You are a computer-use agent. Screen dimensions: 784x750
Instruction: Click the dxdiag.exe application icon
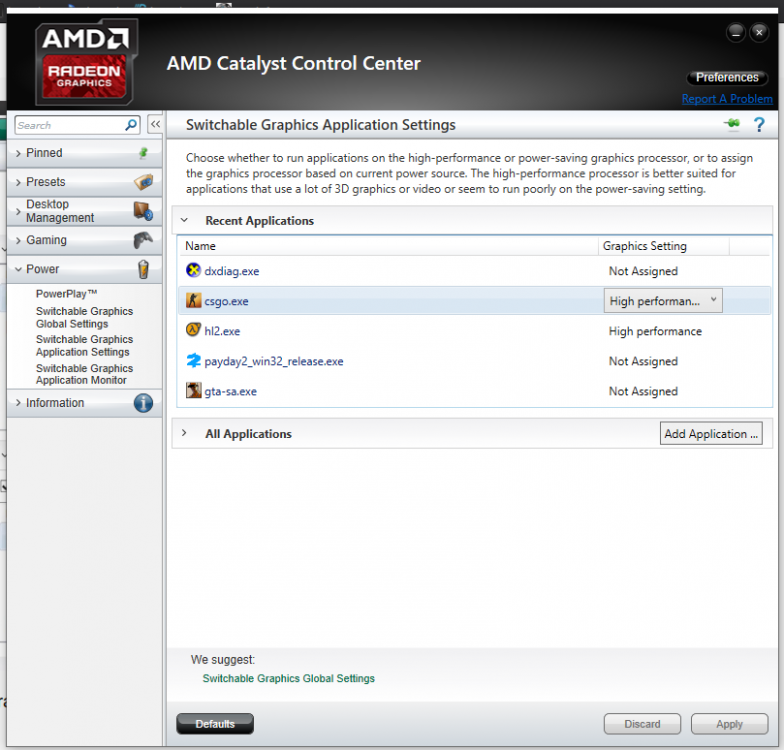(x=194, y=270)
